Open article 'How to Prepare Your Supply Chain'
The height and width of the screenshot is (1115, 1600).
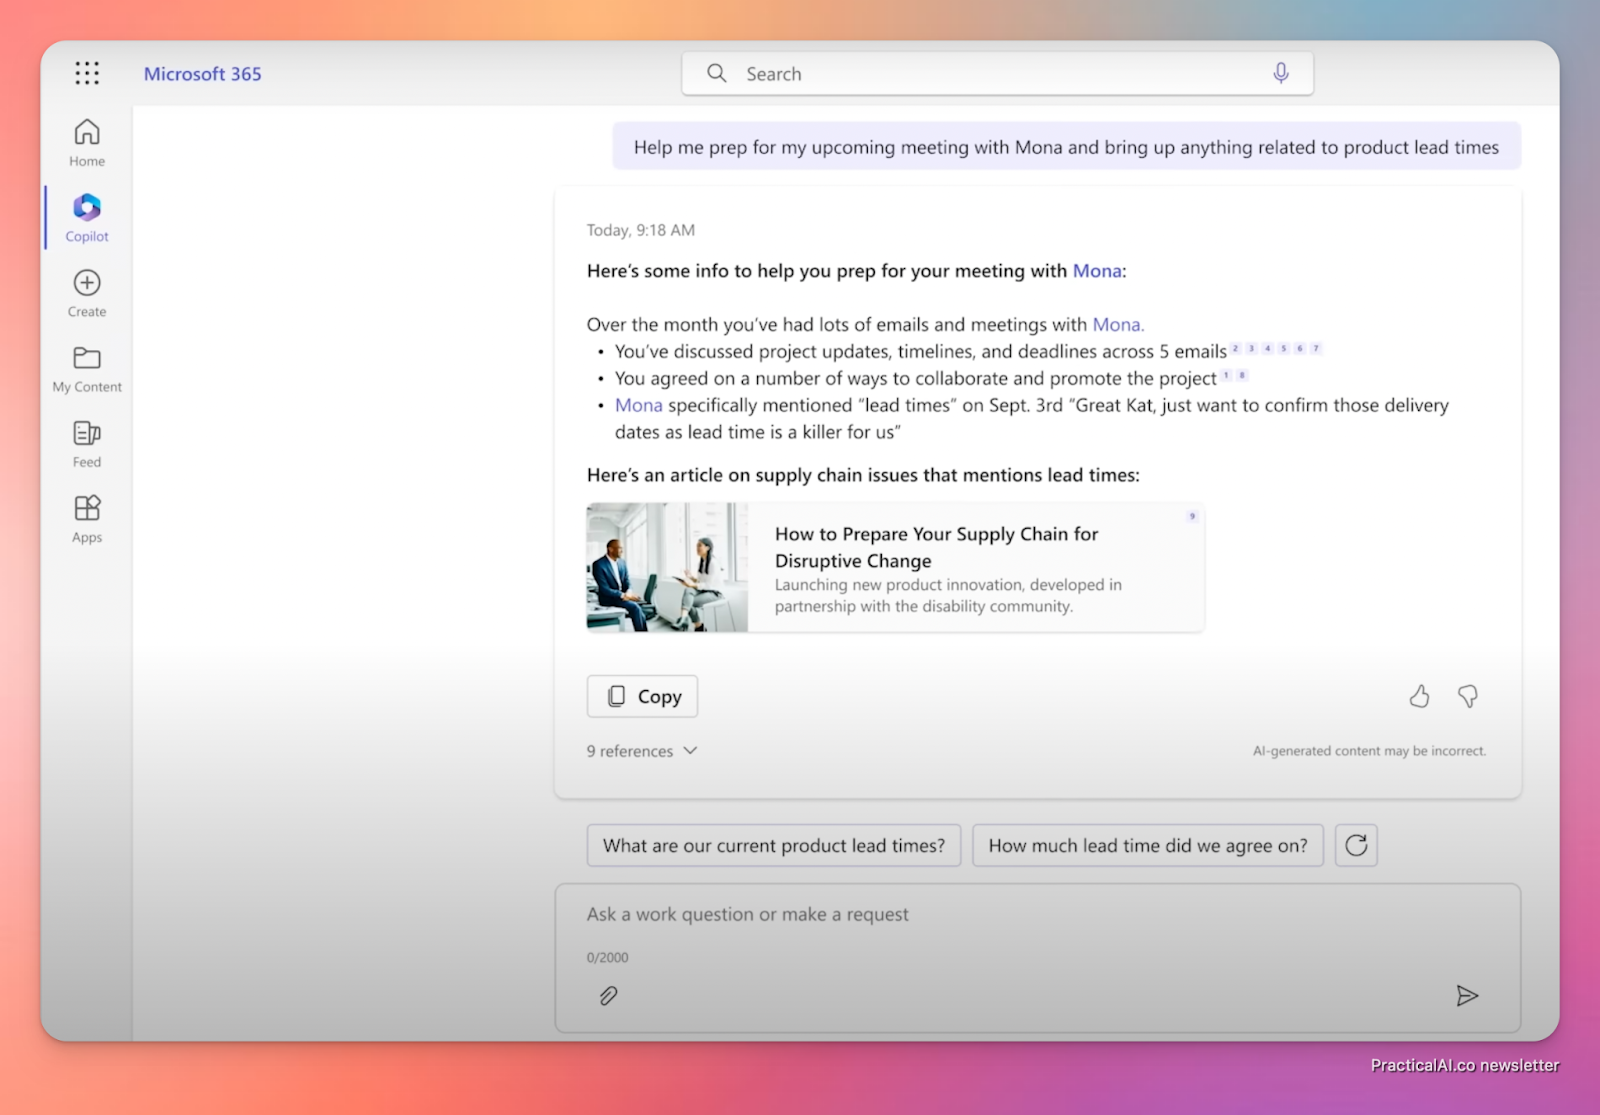pyautogui.click(x=936, y=547)
